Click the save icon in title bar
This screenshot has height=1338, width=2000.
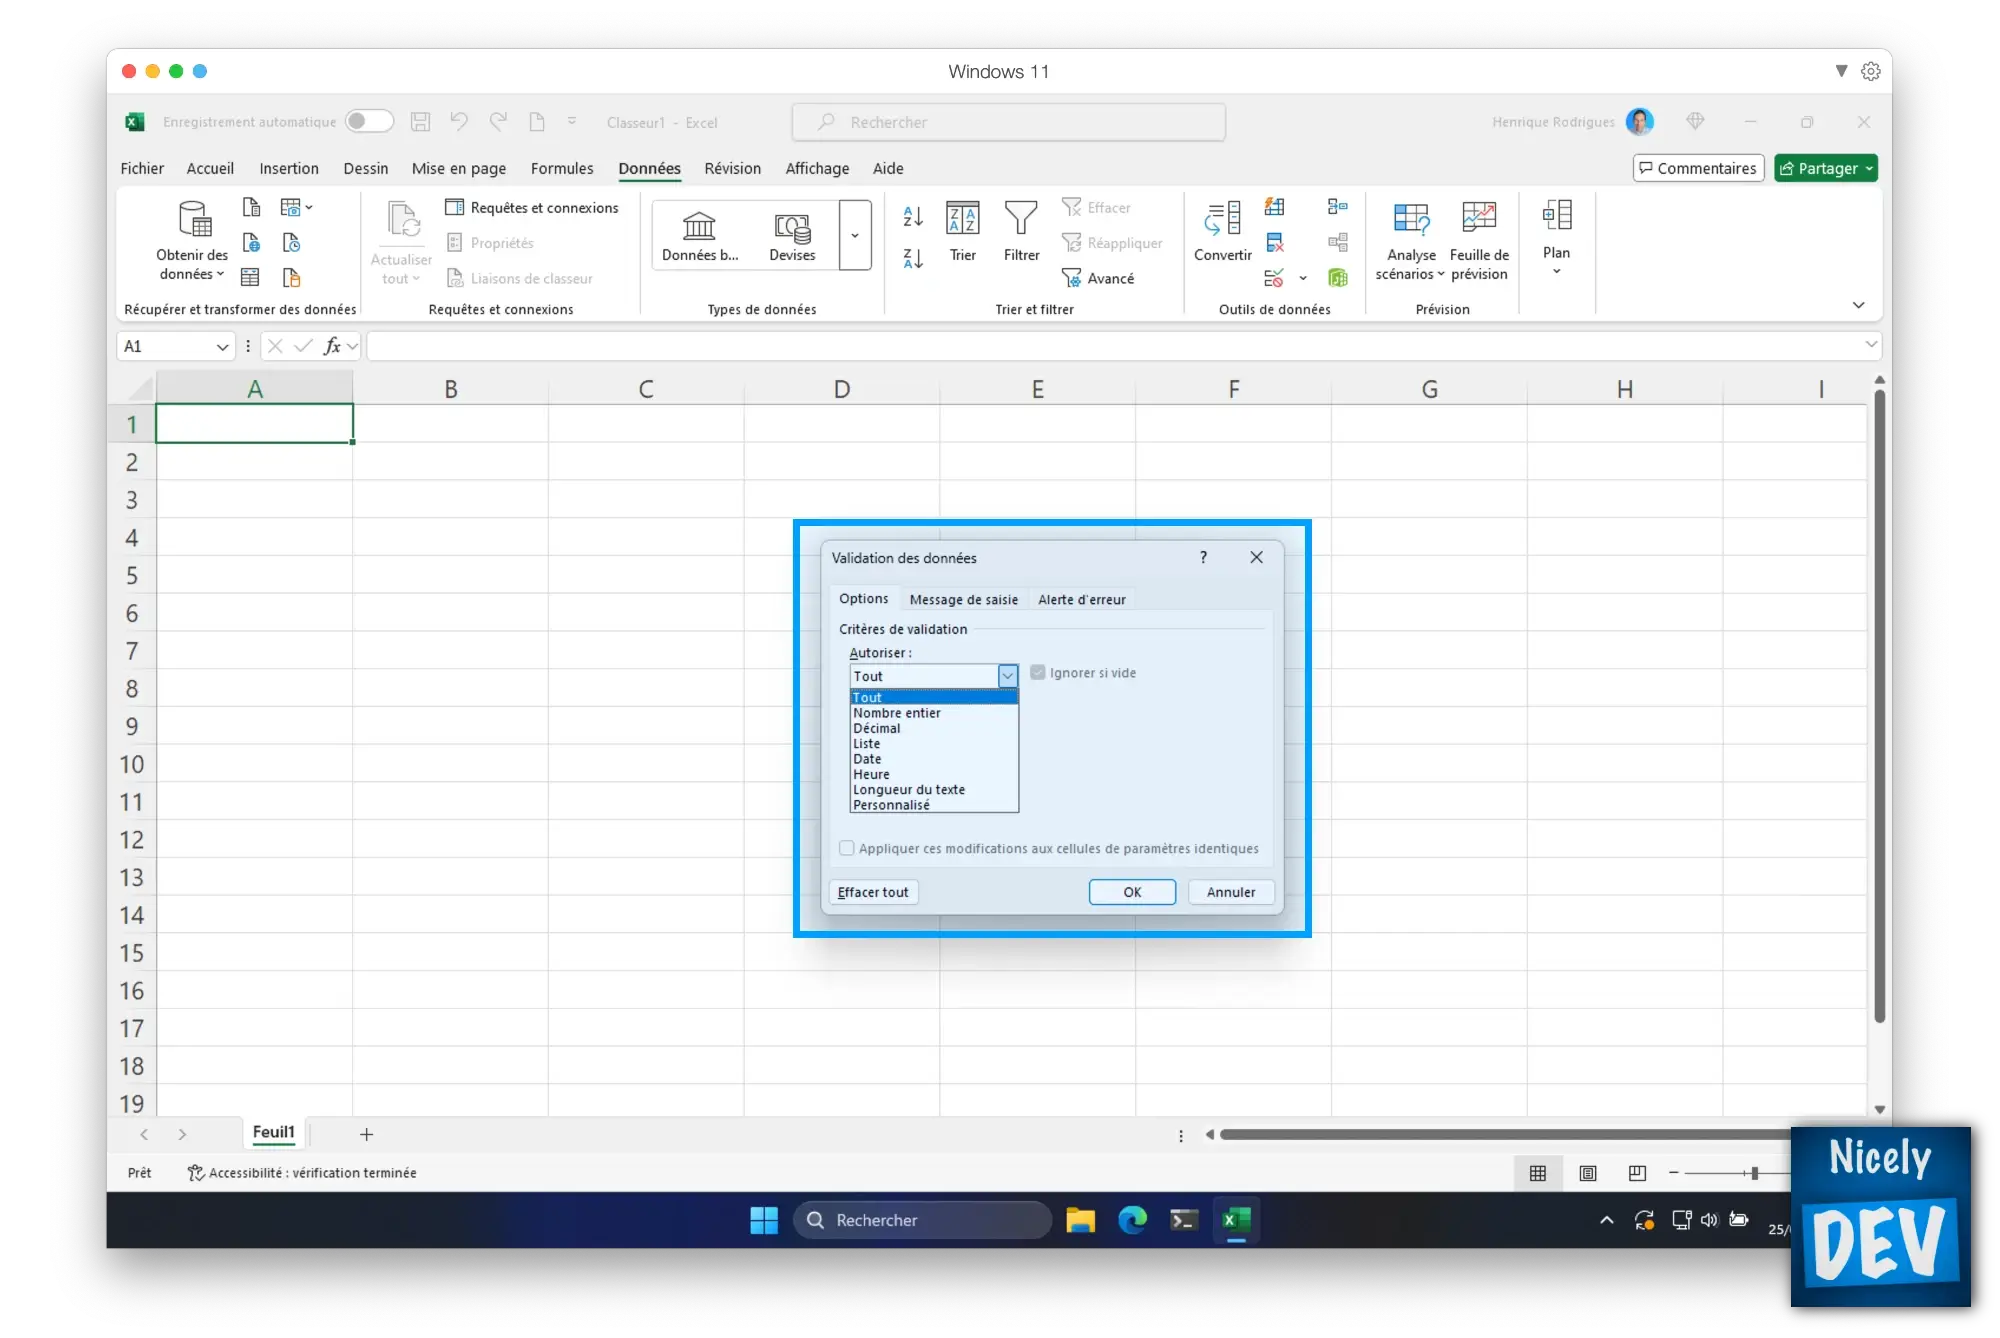tap(421, 122)
